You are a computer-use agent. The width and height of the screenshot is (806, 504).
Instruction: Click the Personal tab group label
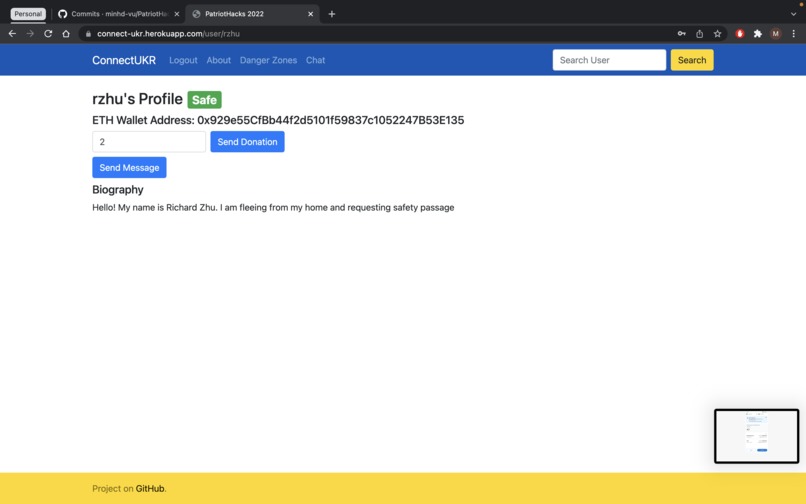pos(28,14)
